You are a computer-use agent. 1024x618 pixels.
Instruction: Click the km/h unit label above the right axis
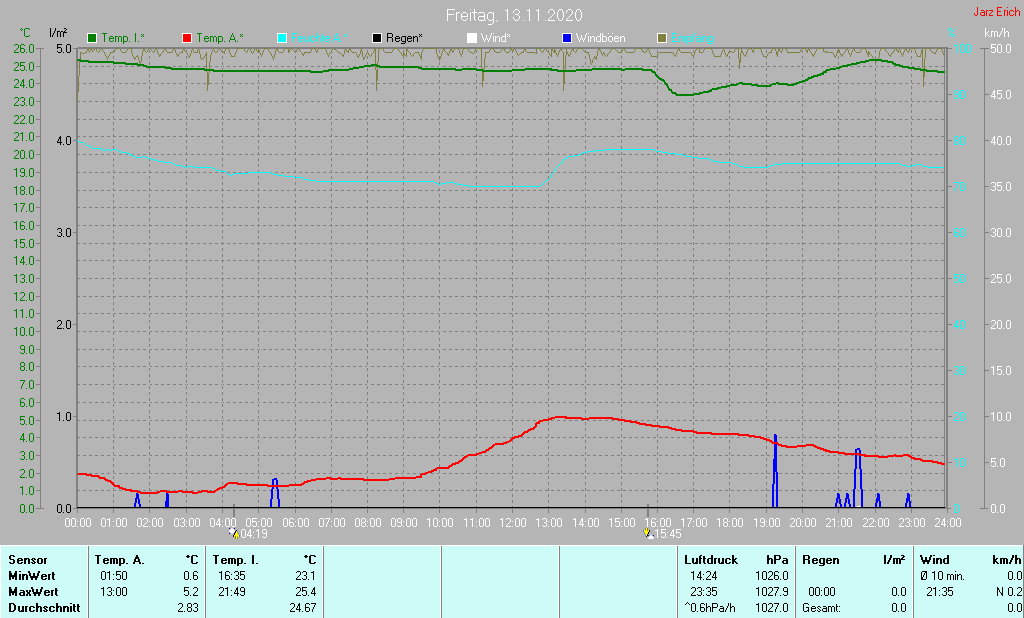[997, 33]
